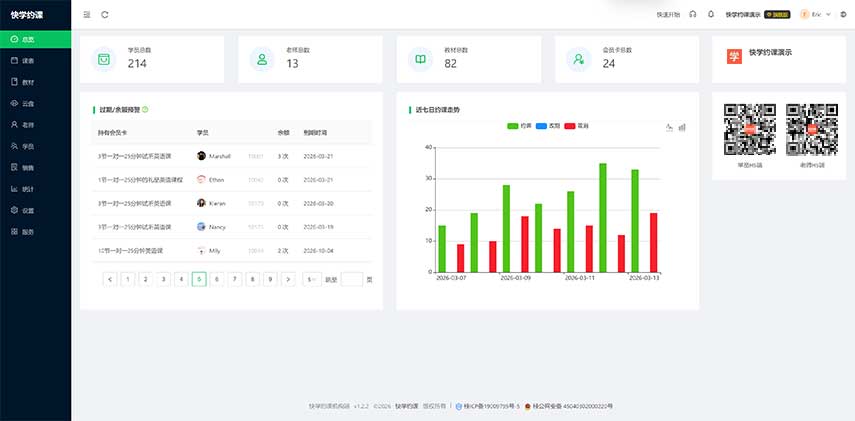Click the jump-to-page input field
Viewport: 855px width, 421px height.
352,280
